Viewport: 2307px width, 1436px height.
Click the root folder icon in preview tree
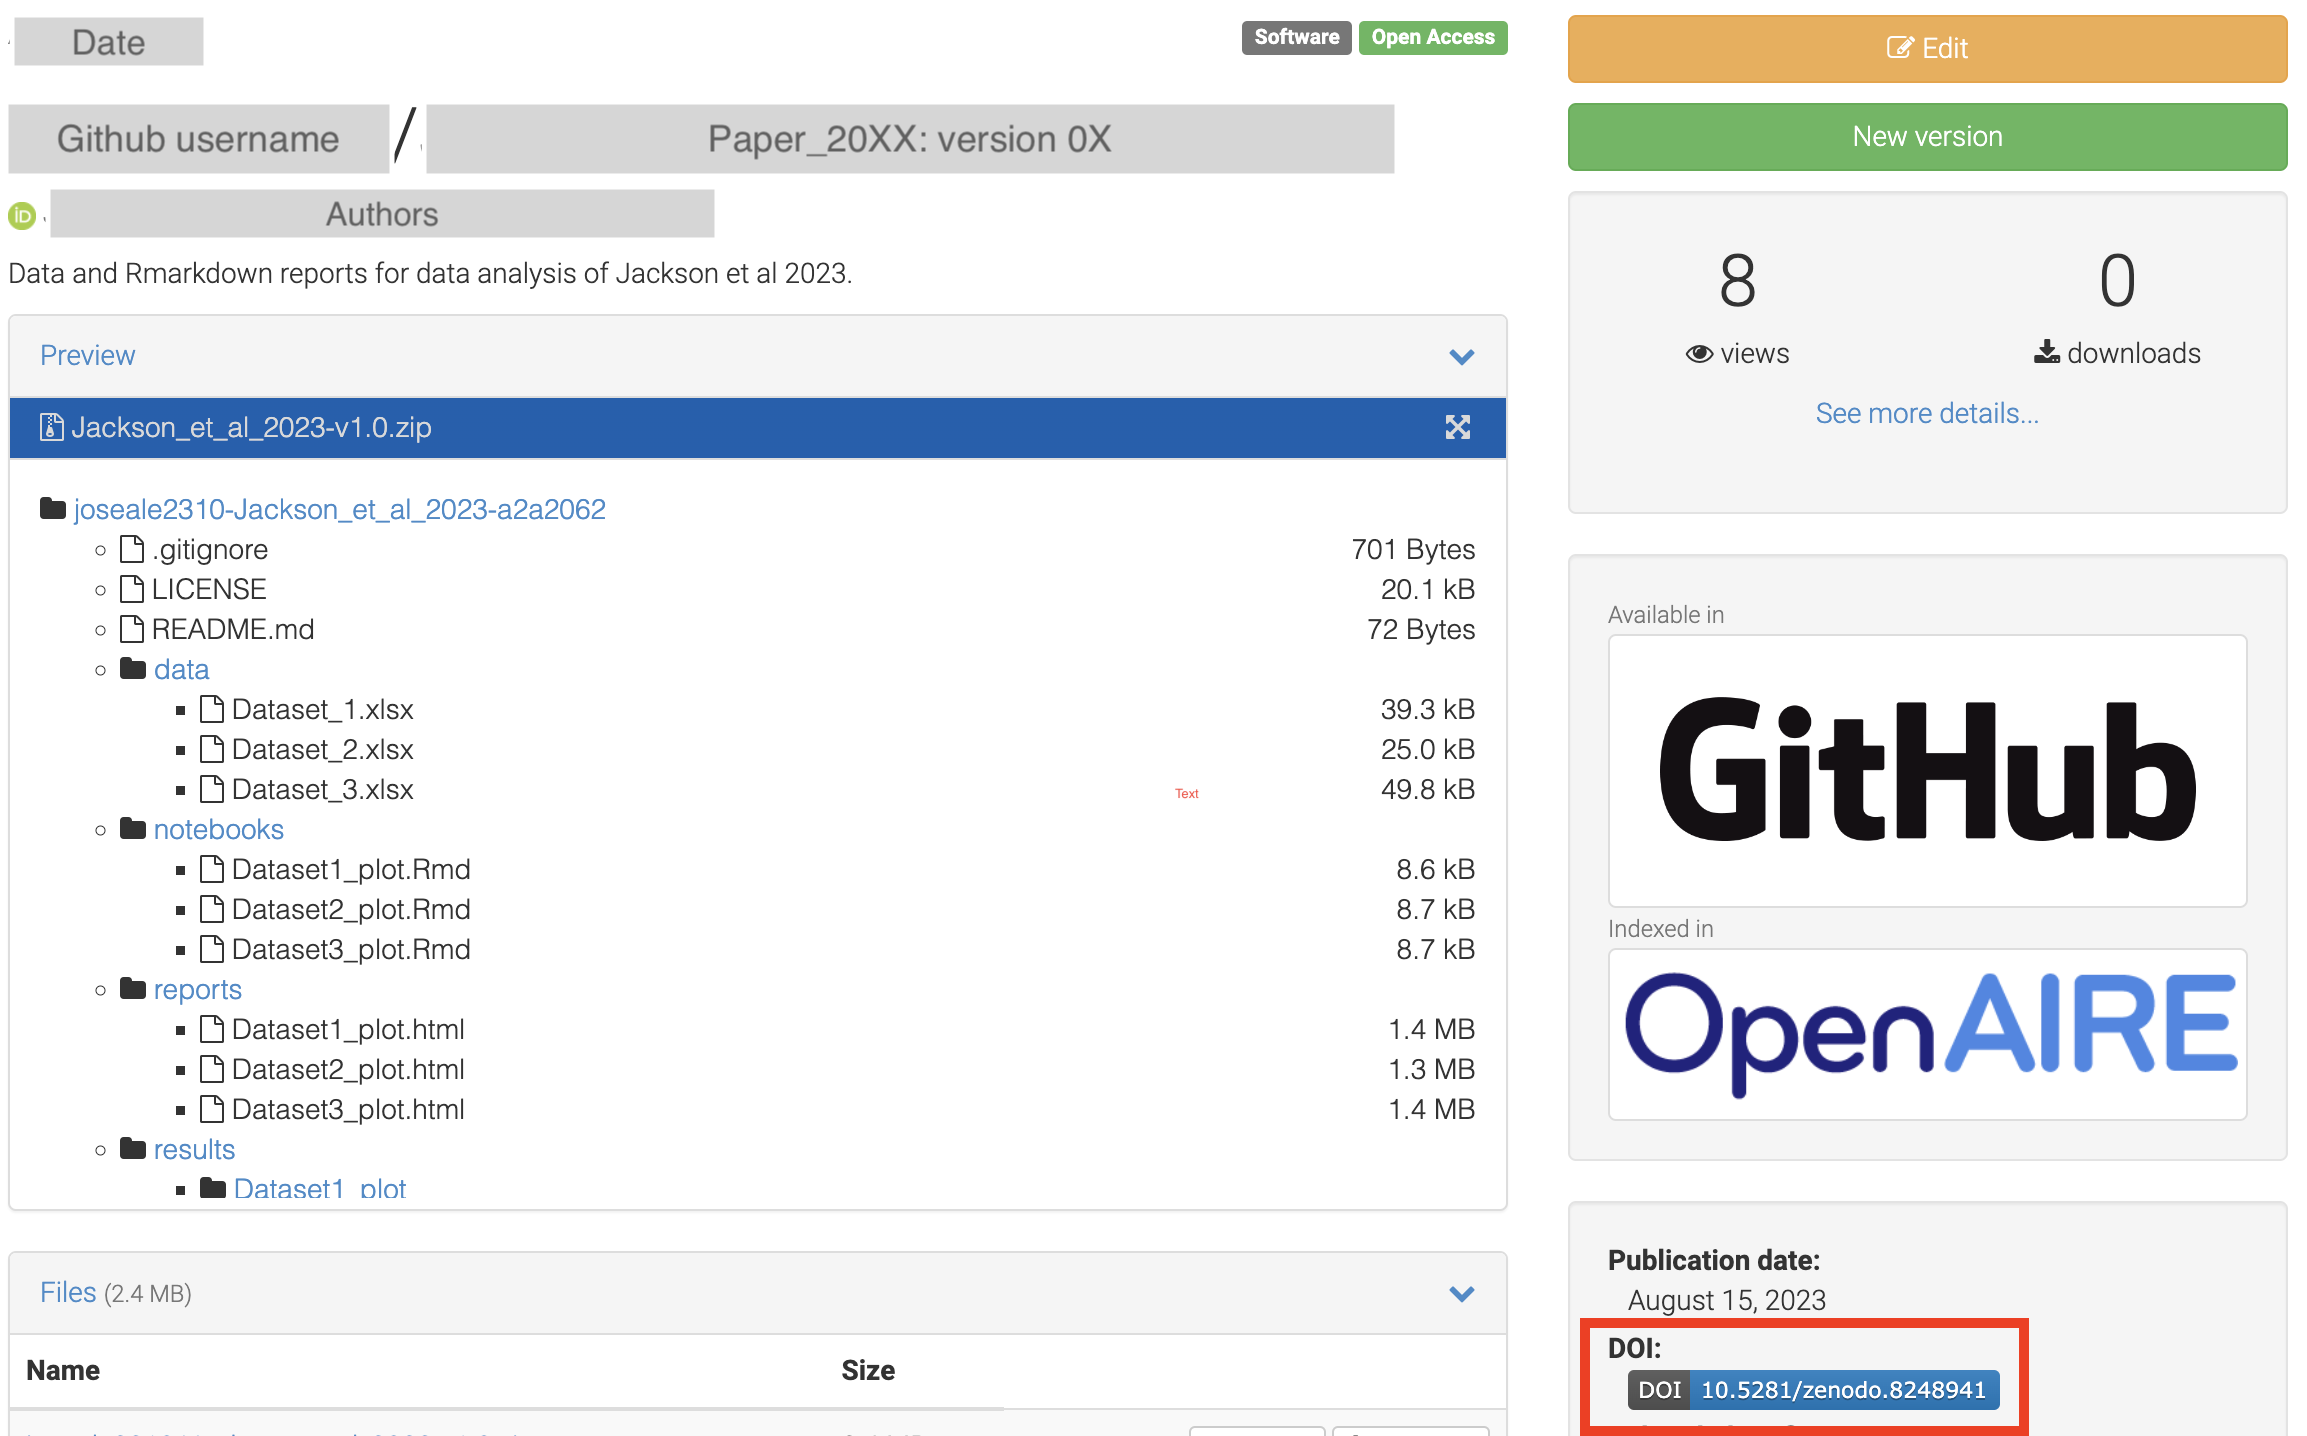click(53, 509)
